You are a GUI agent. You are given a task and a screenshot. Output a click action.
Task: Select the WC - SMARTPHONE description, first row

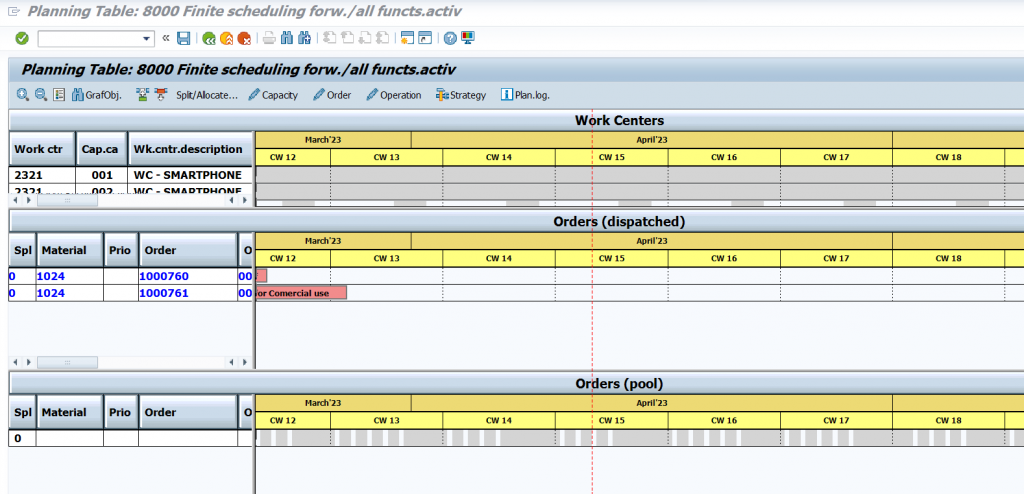click(x=190, y=175)
